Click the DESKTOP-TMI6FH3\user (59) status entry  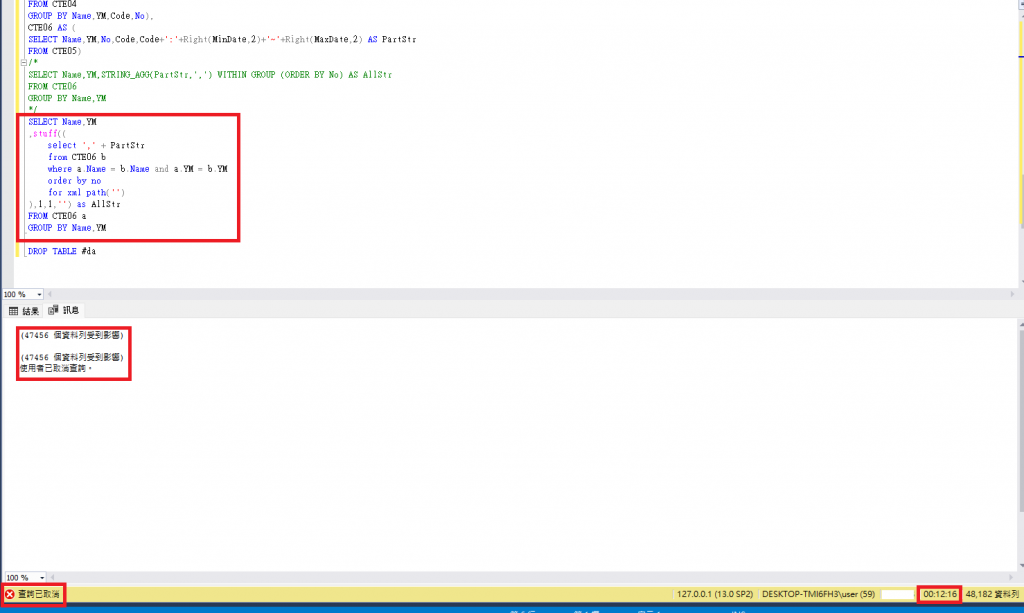click(x=818, y=594)
